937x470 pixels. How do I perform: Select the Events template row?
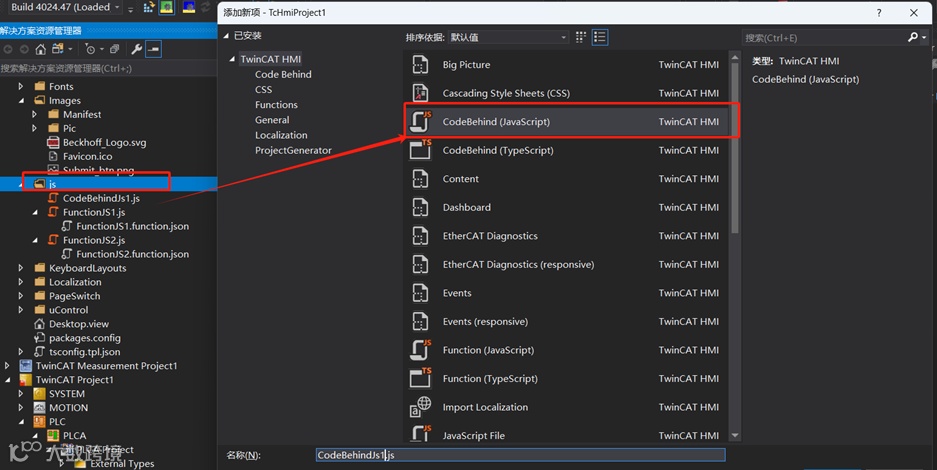pyautogui.click(x=567, y=293)
